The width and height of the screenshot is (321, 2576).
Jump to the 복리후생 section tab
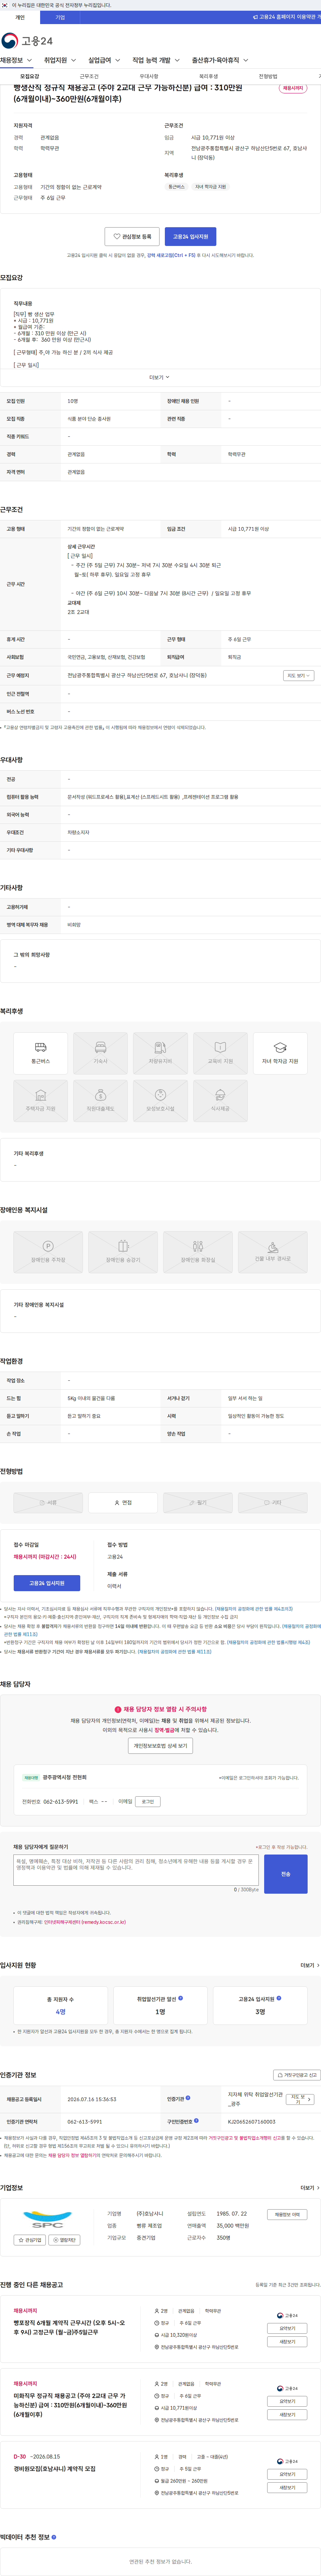pos(208,76)
